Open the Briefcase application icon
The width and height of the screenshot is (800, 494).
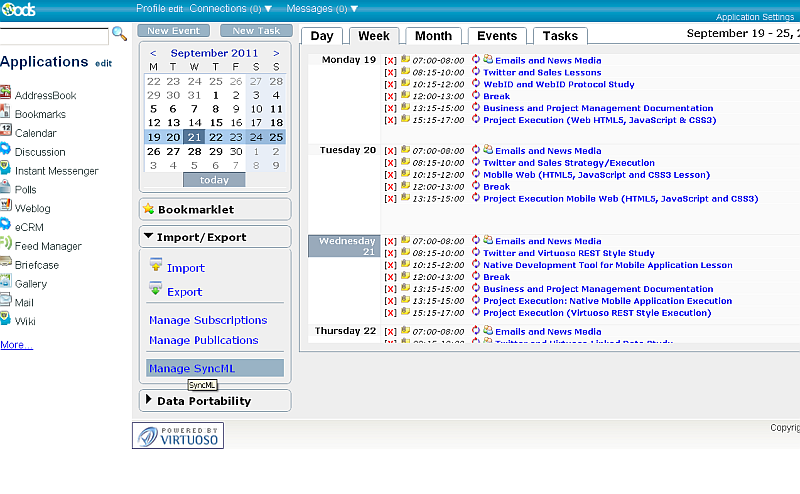(x=6, y=265)
